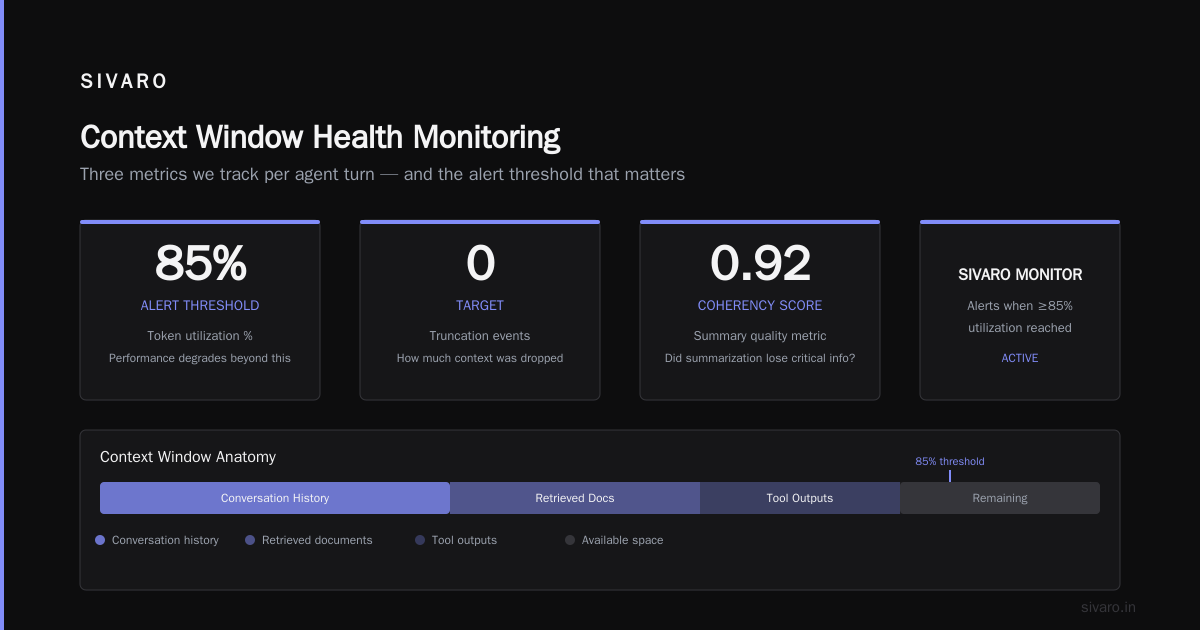Click the ALERT THRESHOLD label
The height and width of the screenshot is (630, 1200).
click(200, 305)
